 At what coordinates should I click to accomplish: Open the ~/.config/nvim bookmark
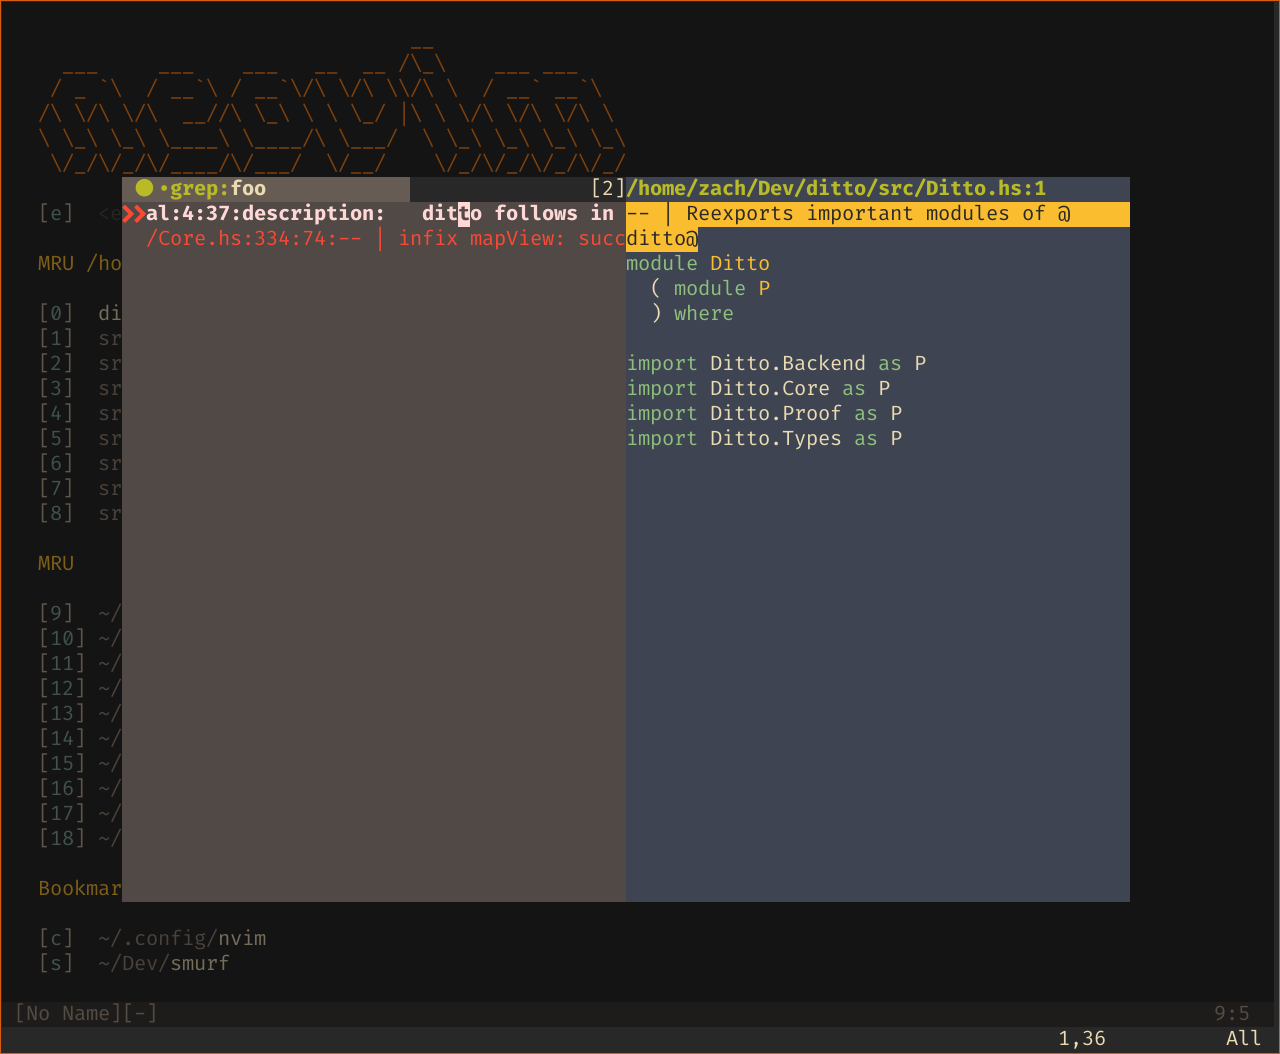(182, 938)
